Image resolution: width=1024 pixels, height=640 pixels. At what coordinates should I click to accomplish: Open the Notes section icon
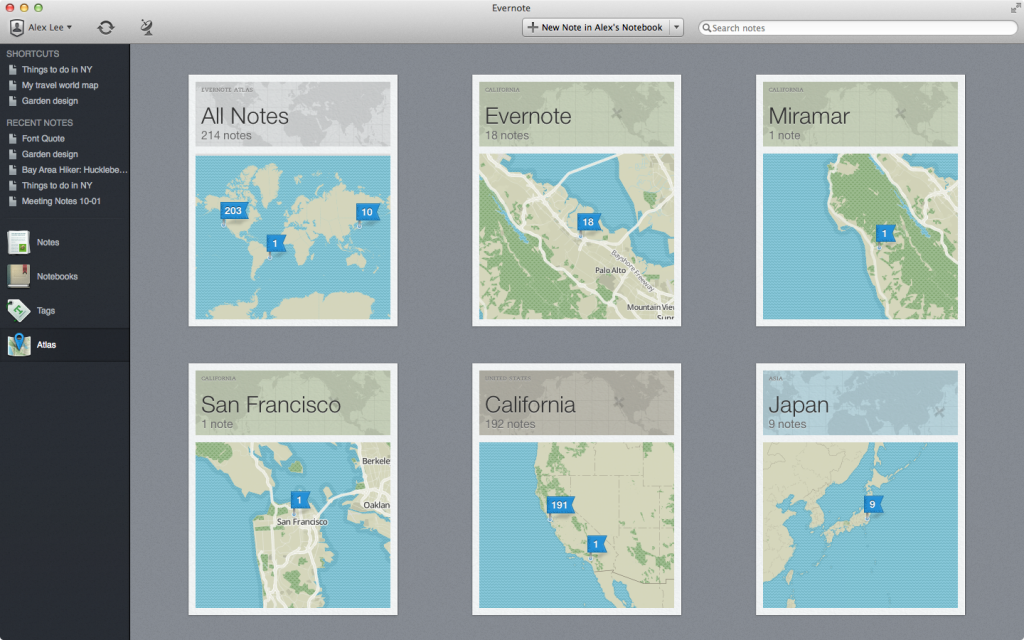[19, 242]
